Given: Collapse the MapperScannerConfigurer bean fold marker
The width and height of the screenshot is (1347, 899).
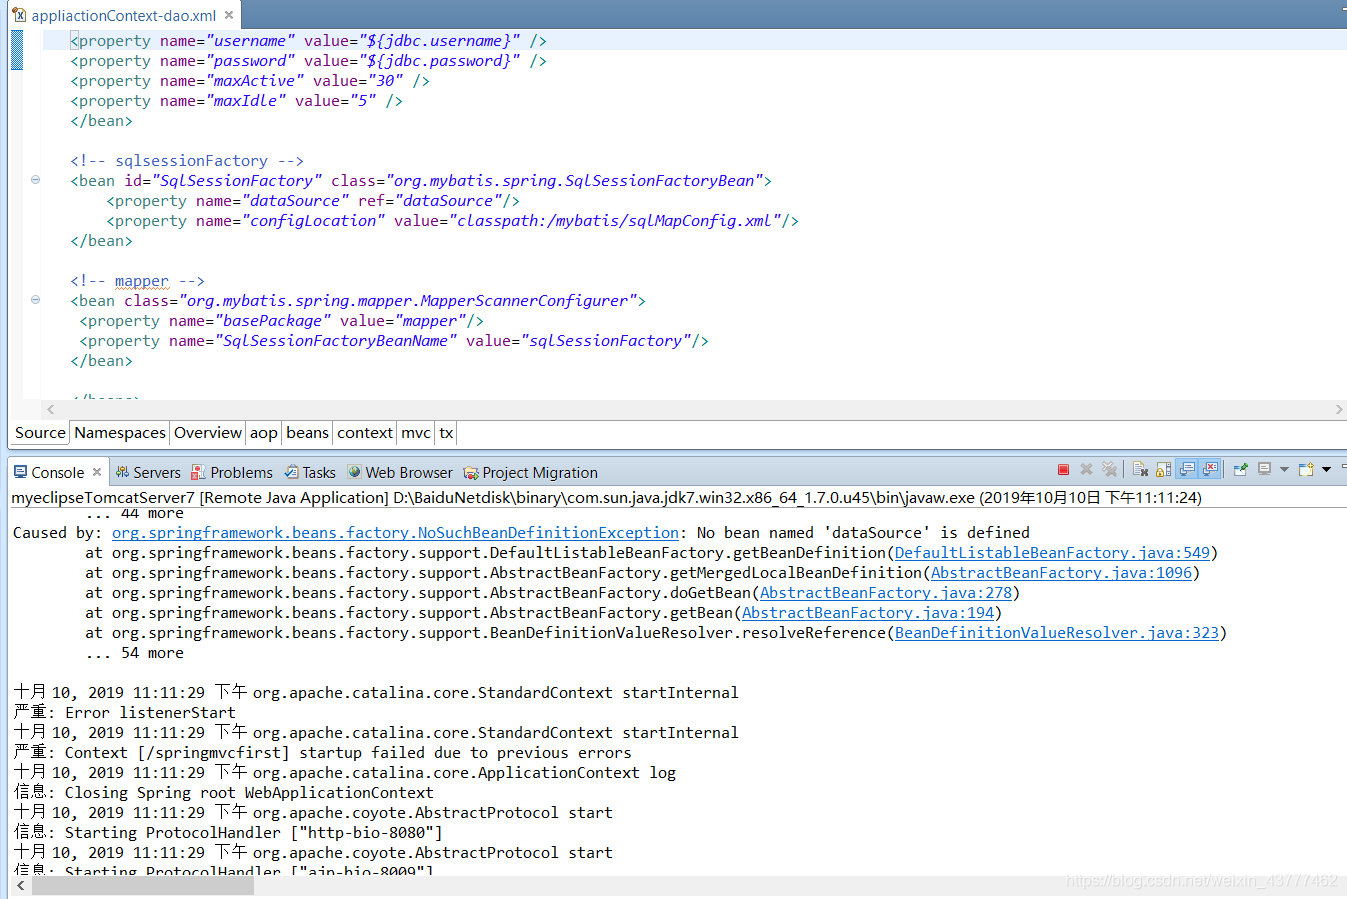Looking at the screenshot, I should point(35,300).
